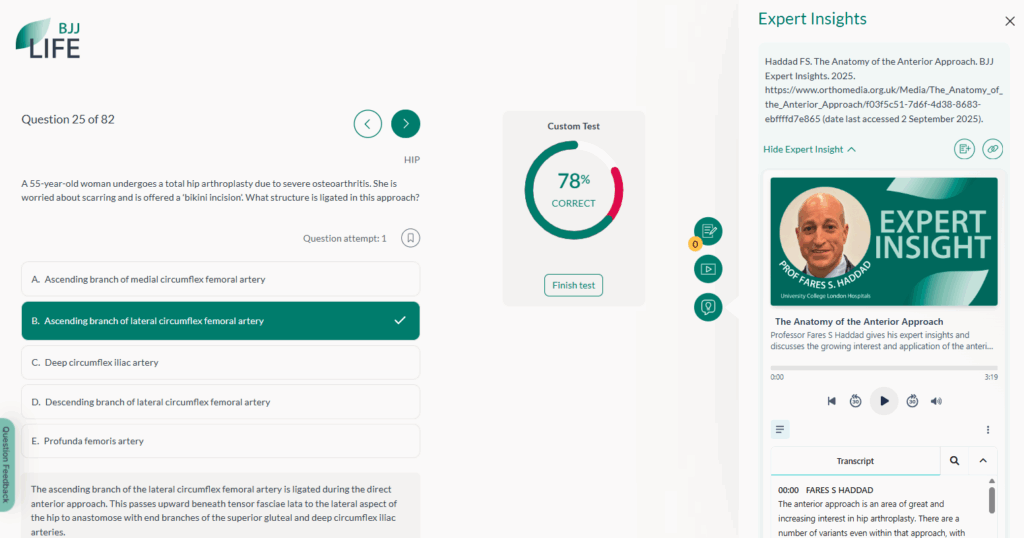The height and width of the screenshot is (538, 1024).
Task: Play the Expert Insight recording
Action: coord(884,401)
